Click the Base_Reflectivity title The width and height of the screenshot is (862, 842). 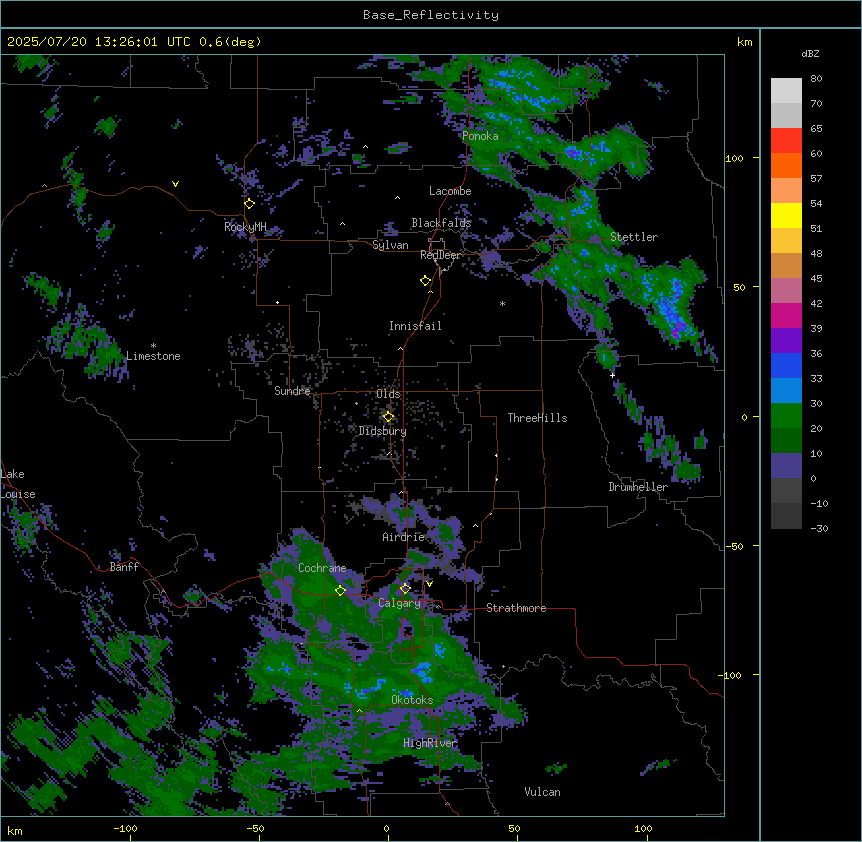[x=431, y=15]
